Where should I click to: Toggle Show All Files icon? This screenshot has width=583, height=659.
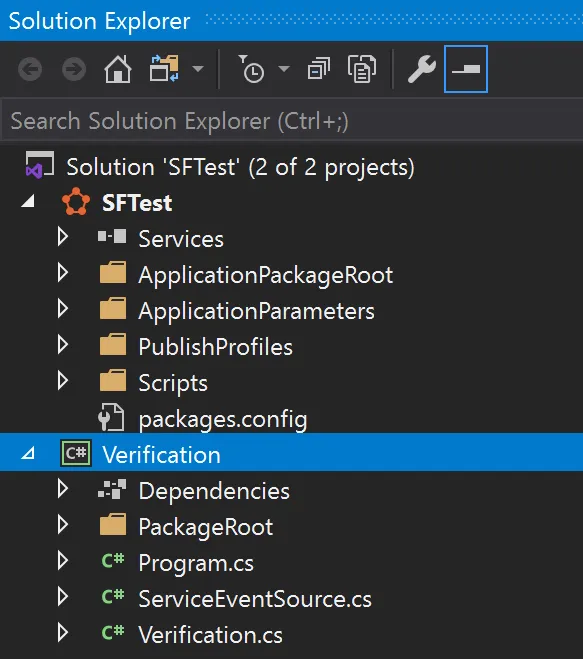[362, 69]
